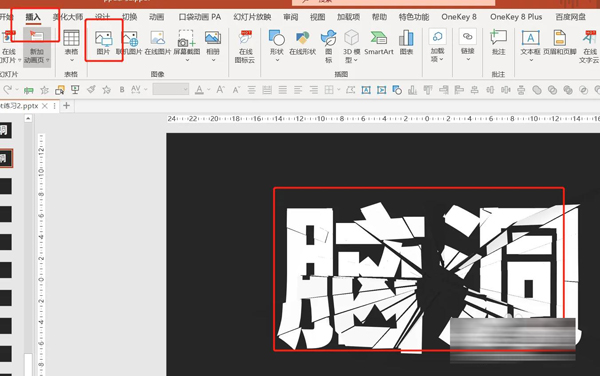This screenshot has width=600, height=376.
Task: Open the document tab options menu
Action: pyautogui.click(x=54, y=106)
